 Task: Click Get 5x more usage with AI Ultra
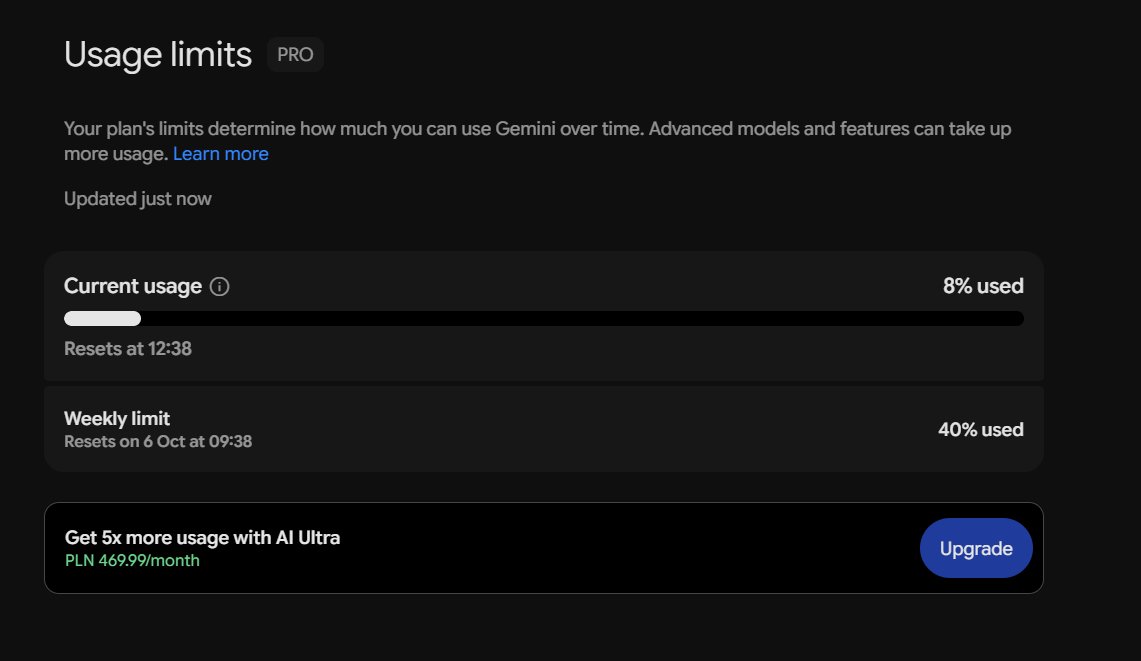(x=202, y=537)
